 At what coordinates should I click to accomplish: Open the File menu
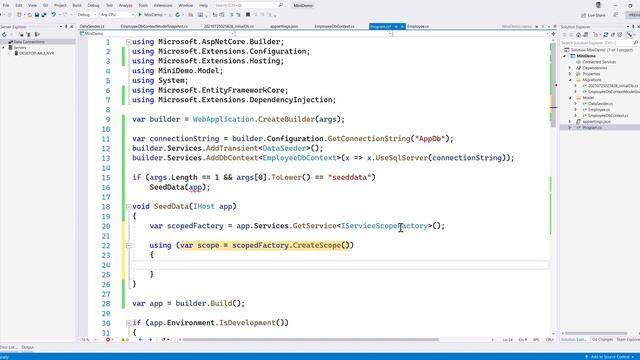click(6, 5)
